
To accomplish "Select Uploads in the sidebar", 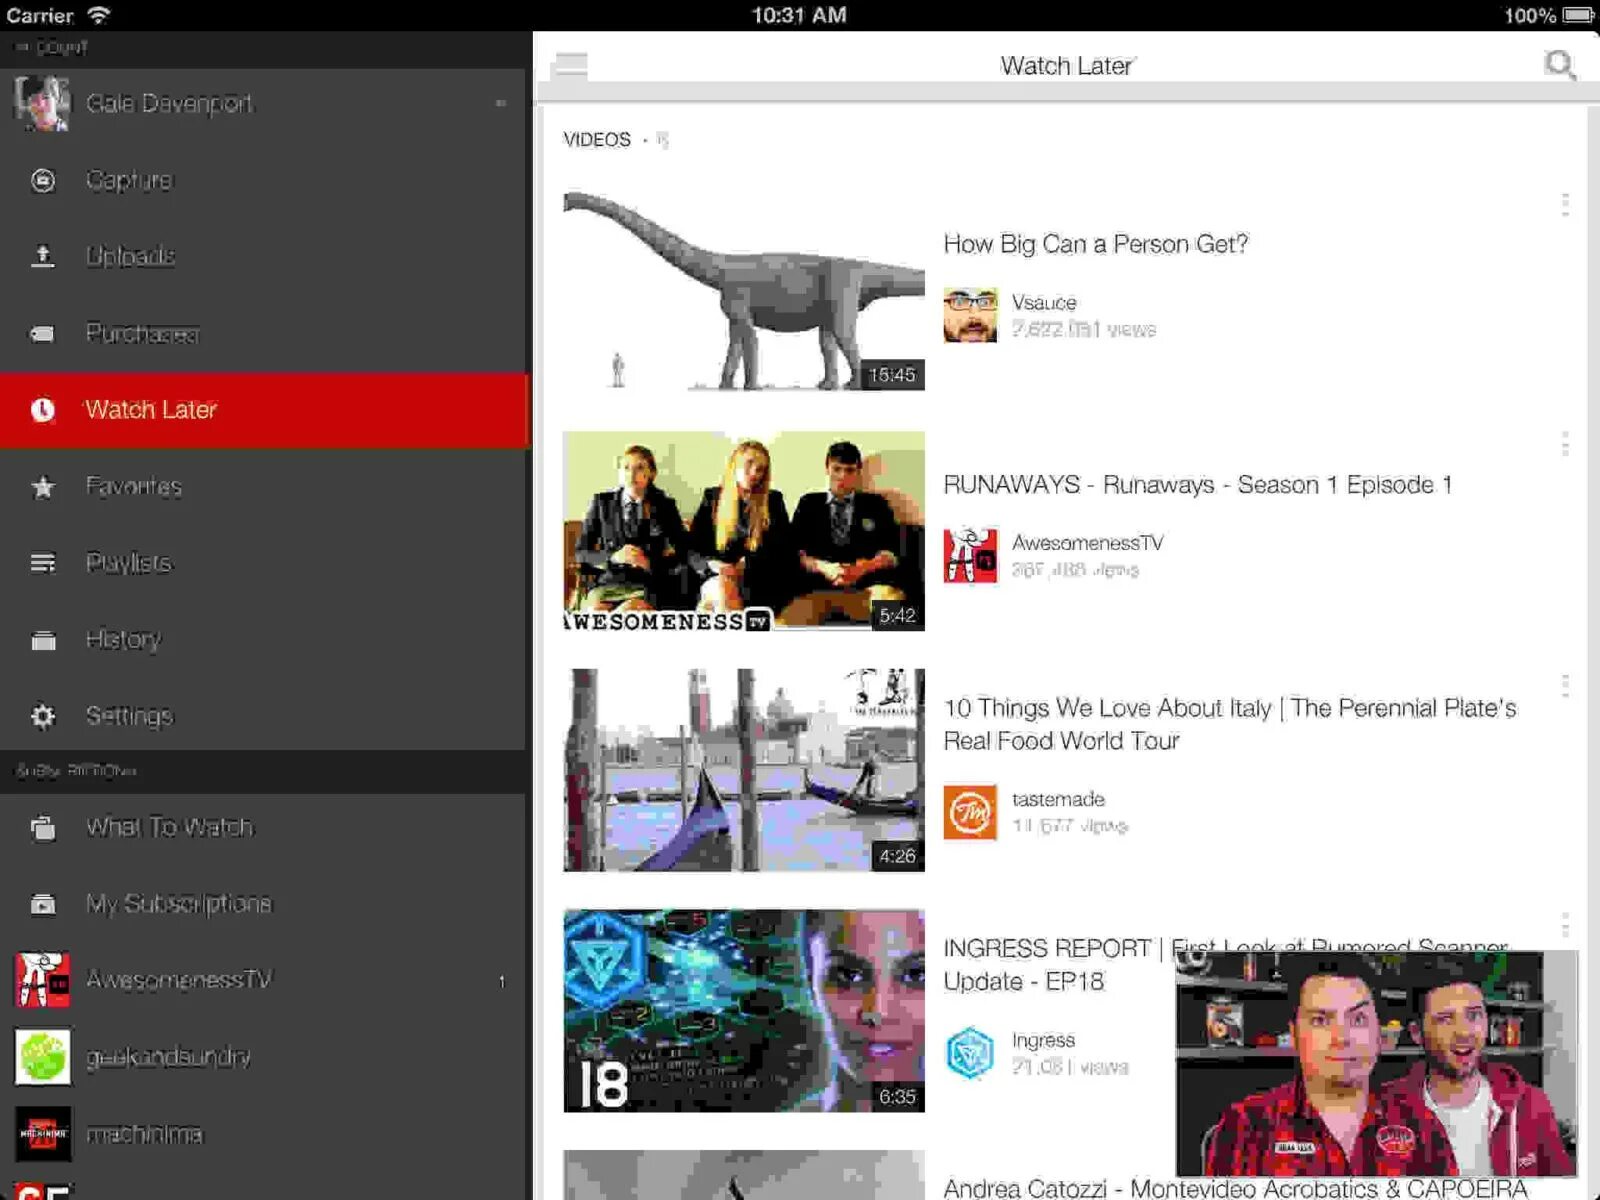I will click(x=262, y=256).
